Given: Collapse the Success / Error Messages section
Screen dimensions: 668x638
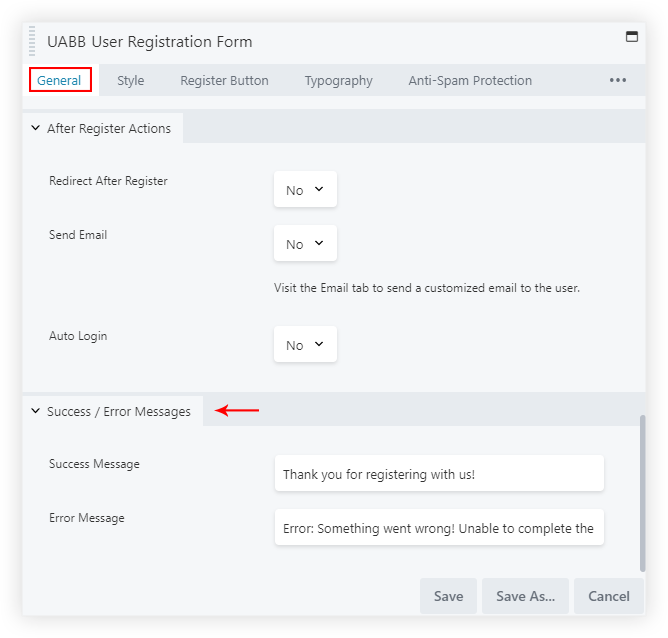Looking at the screenshot, I should click(36, 411).
